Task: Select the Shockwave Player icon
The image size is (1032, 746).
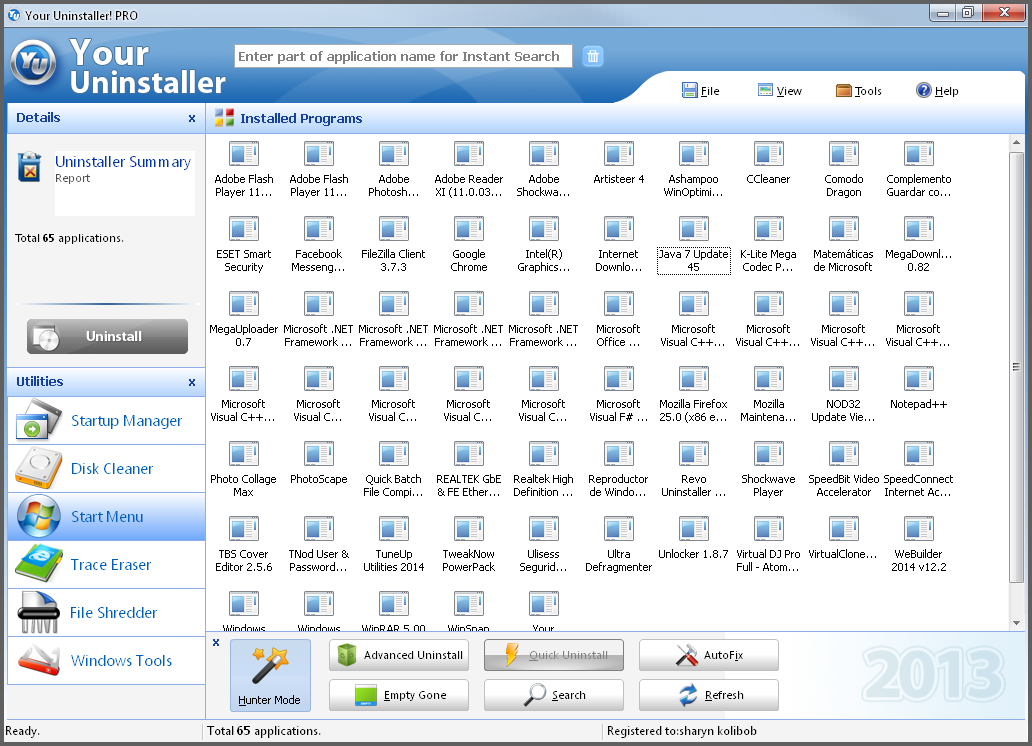Action: tap(768, 455)
